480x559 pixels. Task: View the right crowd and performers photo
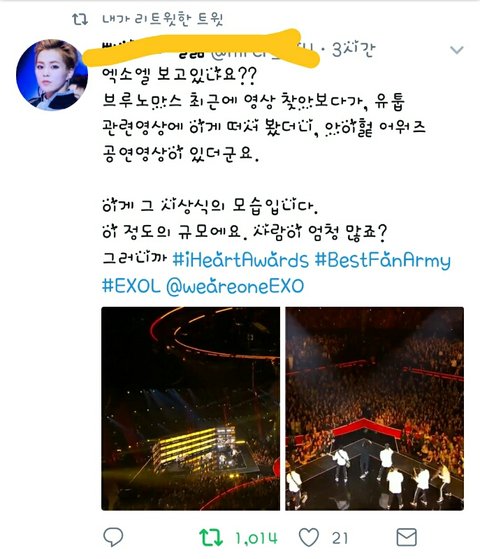[x=374, y=409]
